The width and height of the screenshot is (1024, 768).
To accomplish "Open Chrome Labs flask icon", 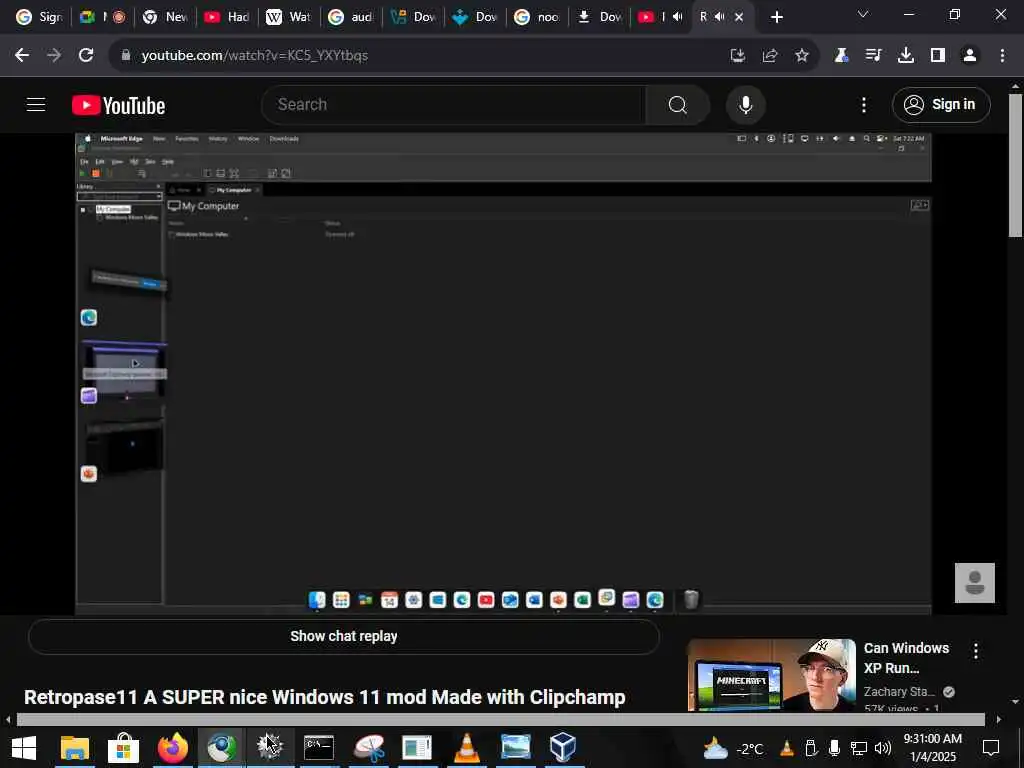I will pos(841,56).
